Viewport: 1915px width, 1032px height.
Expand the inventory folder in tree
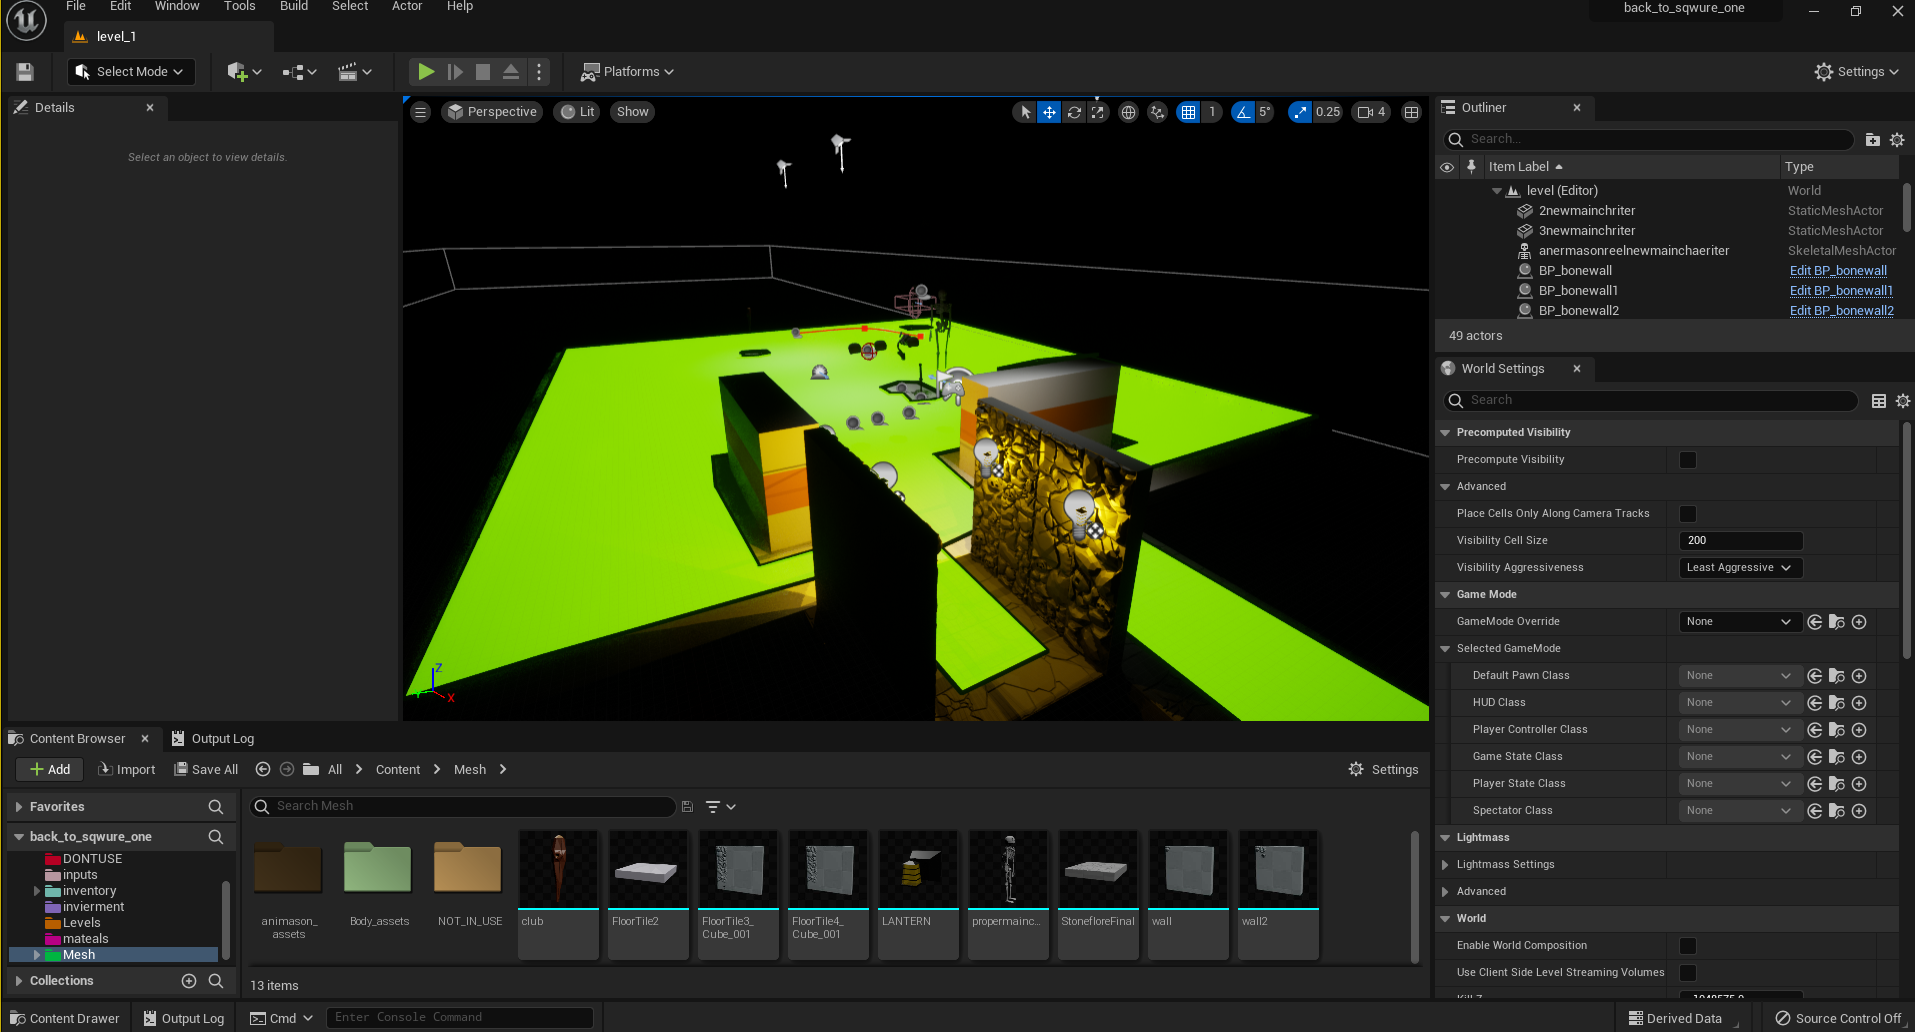[37, 891]
